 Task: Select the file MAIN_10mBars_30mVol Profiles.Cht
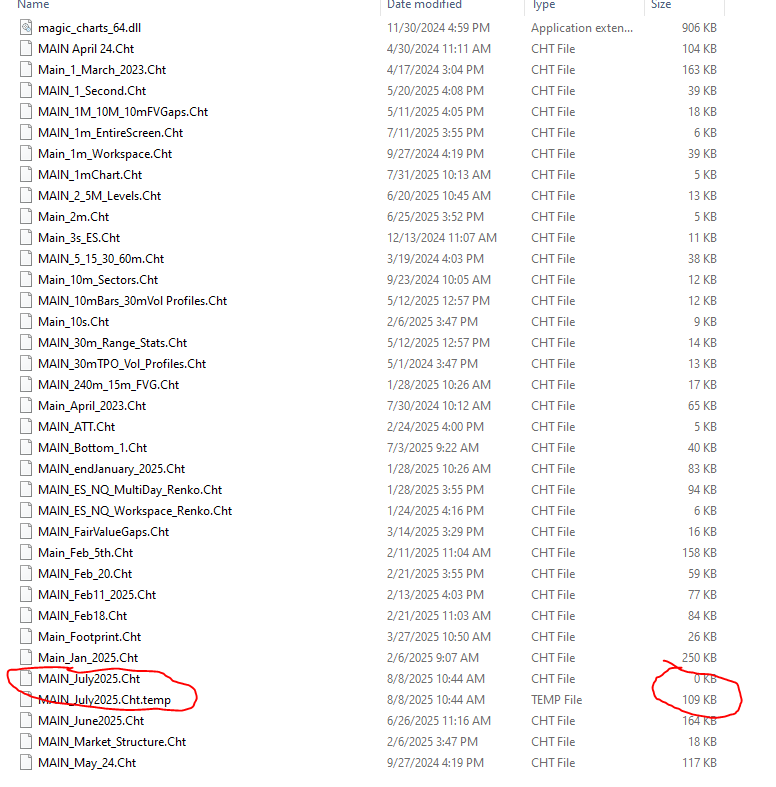133,301
